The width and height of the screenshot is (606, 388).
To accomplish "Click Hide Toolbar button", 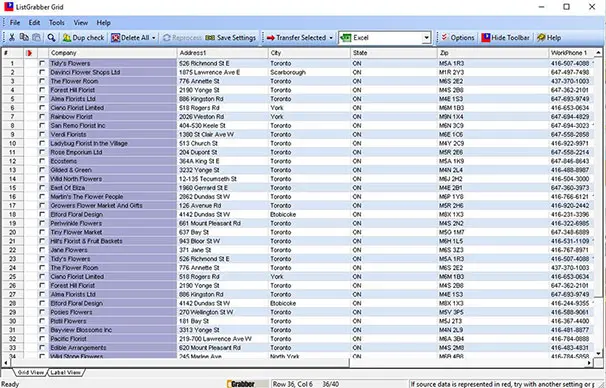I will coord(505,37).
